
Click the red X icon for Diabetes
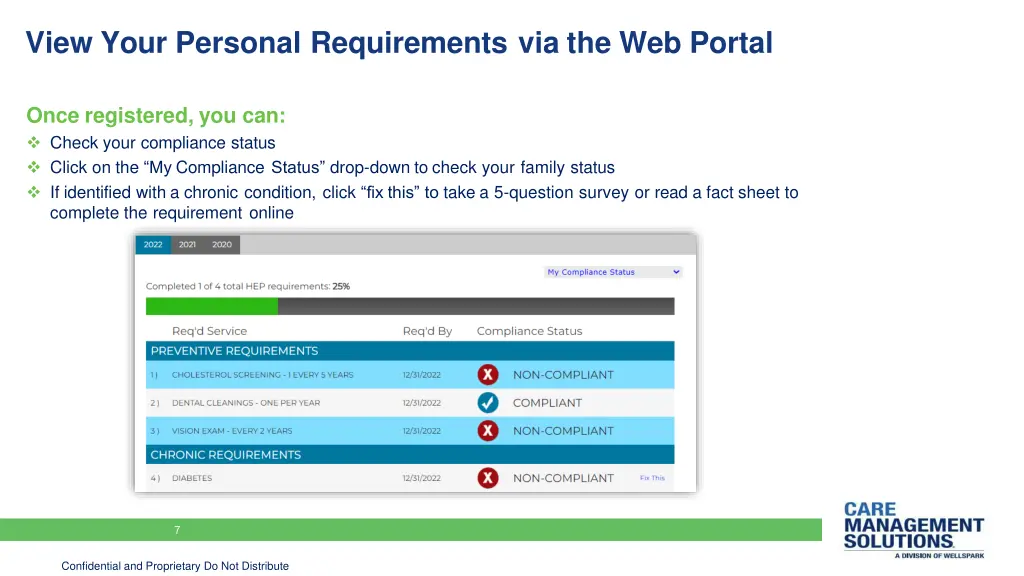[488, 478]
